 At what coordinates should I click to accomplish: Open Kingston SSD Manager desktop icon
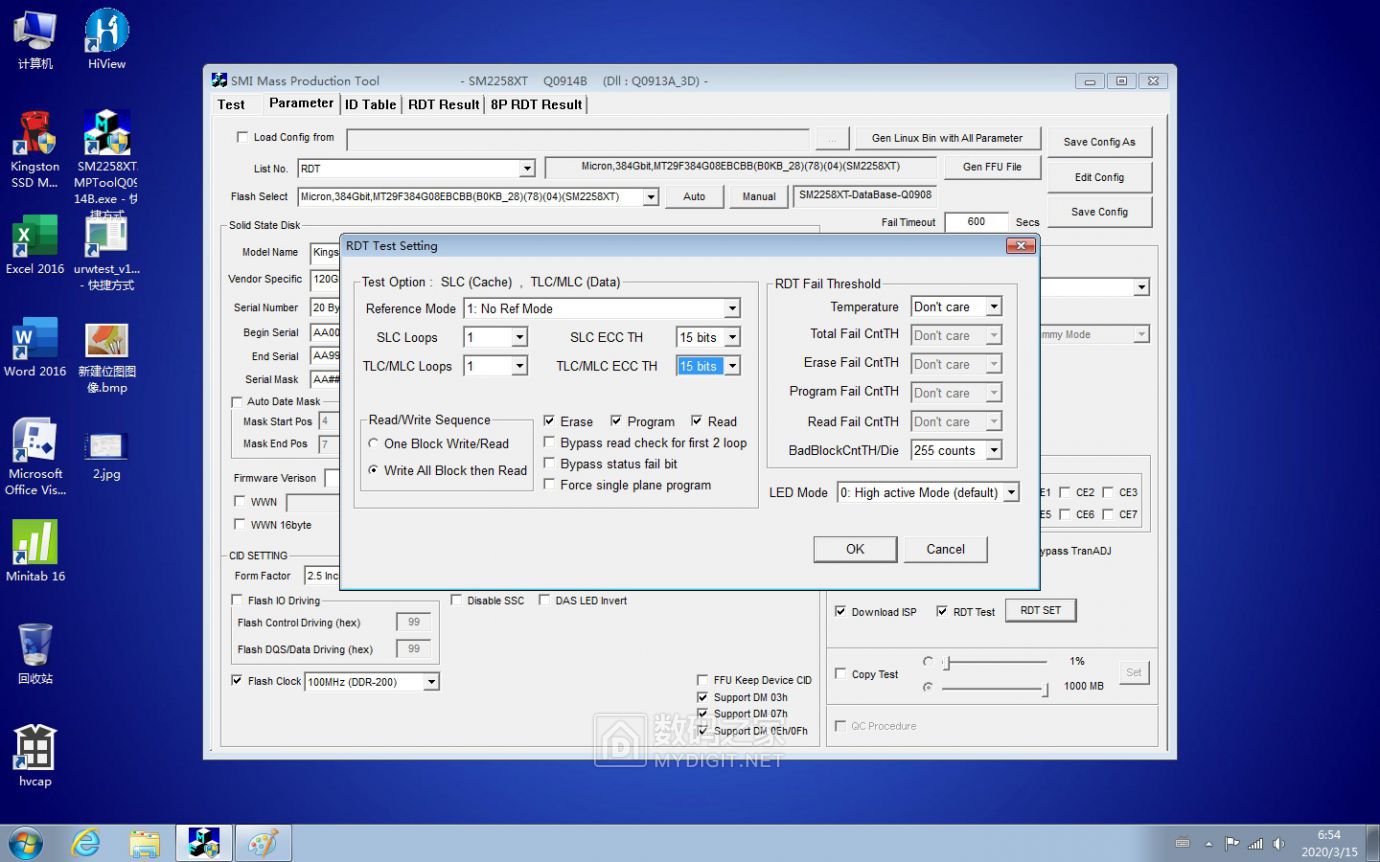pos(35,135)
